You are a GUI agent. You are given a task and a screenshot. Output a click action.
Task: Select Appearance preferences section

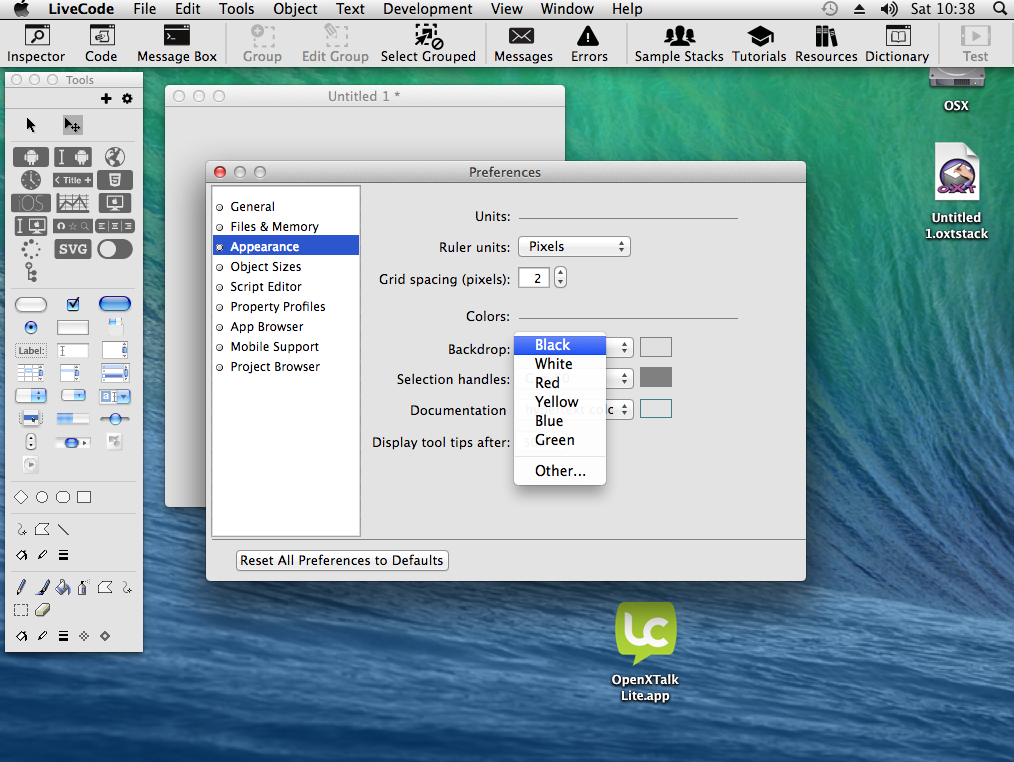click(x=286, y=246)
